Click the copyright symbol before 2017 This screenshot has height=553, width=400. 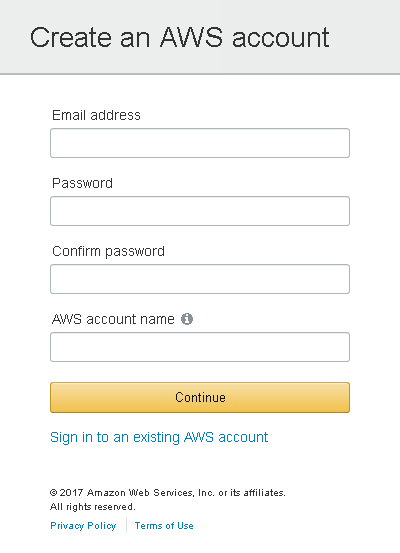coord(54,493)
